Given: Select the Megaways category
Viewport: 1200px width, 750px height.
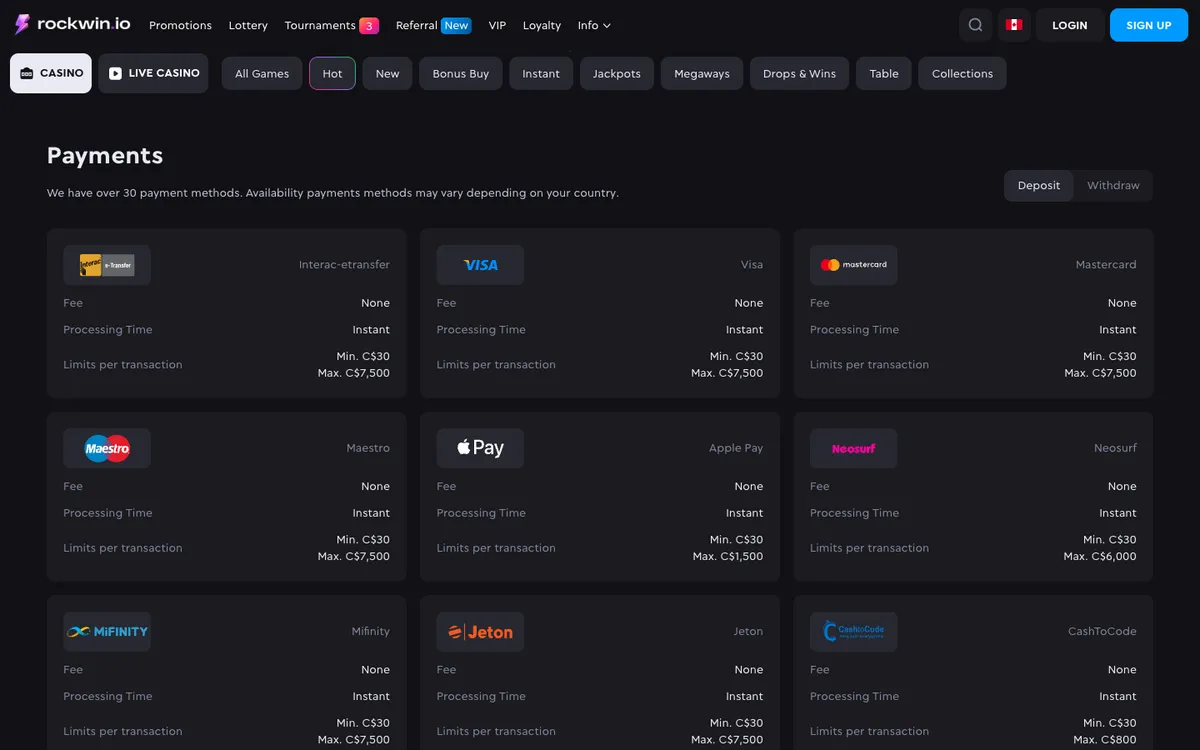Looking at the screenshot, I should (x=702, y=74).
